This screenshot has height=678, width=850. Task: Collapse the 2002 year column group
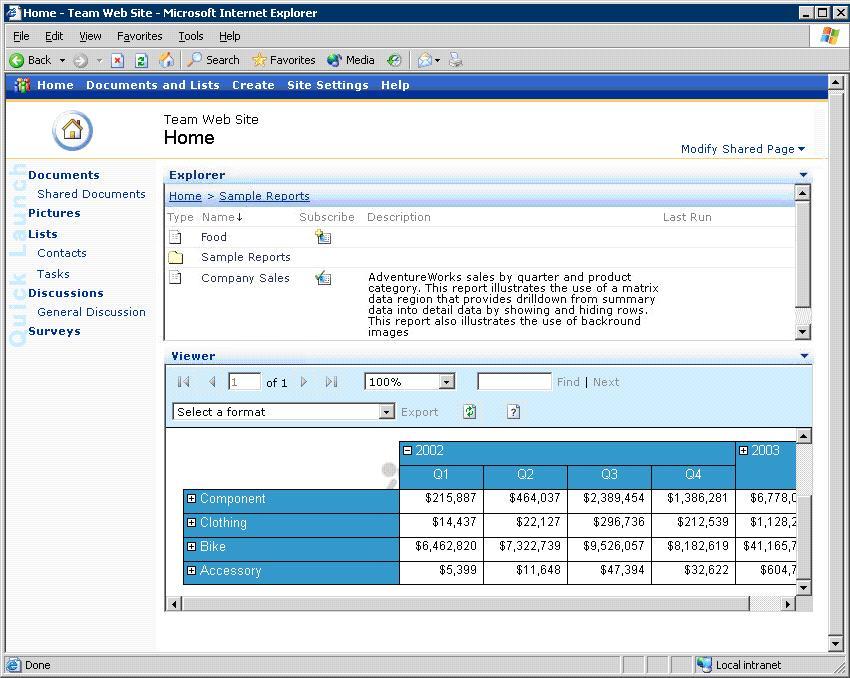click(407, 451)
